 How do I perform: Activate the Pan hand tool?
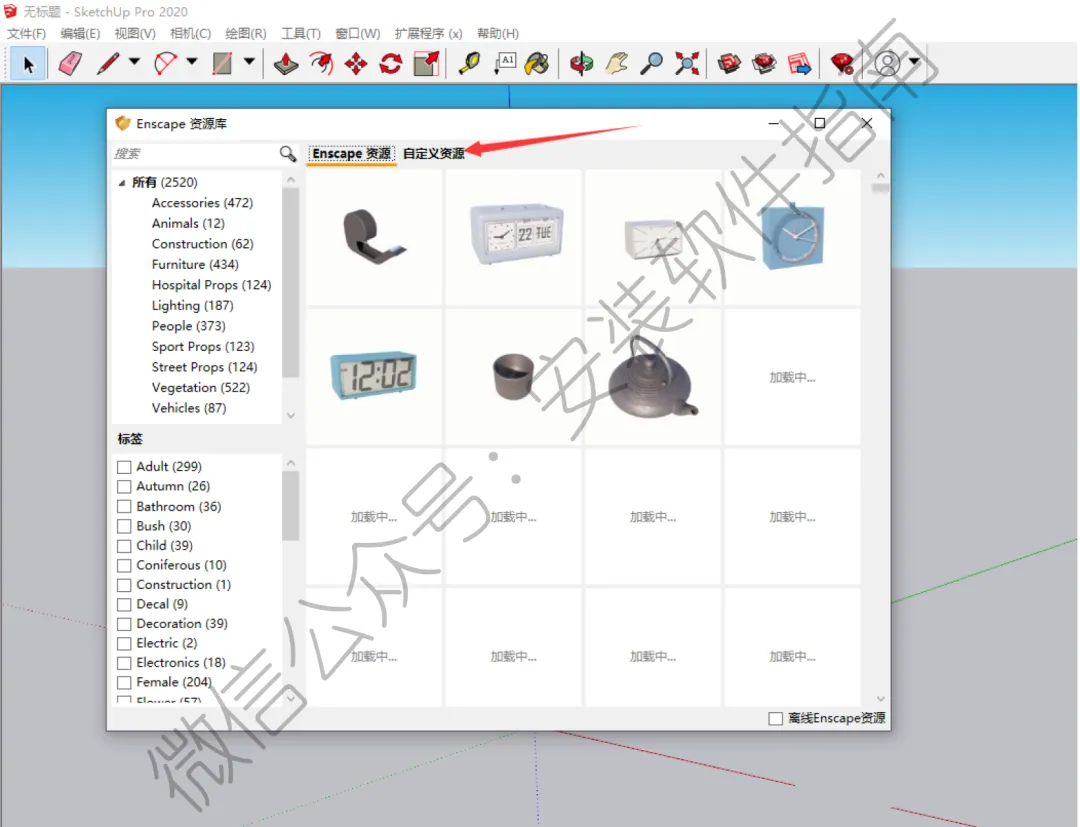click(x=616, y=64)
